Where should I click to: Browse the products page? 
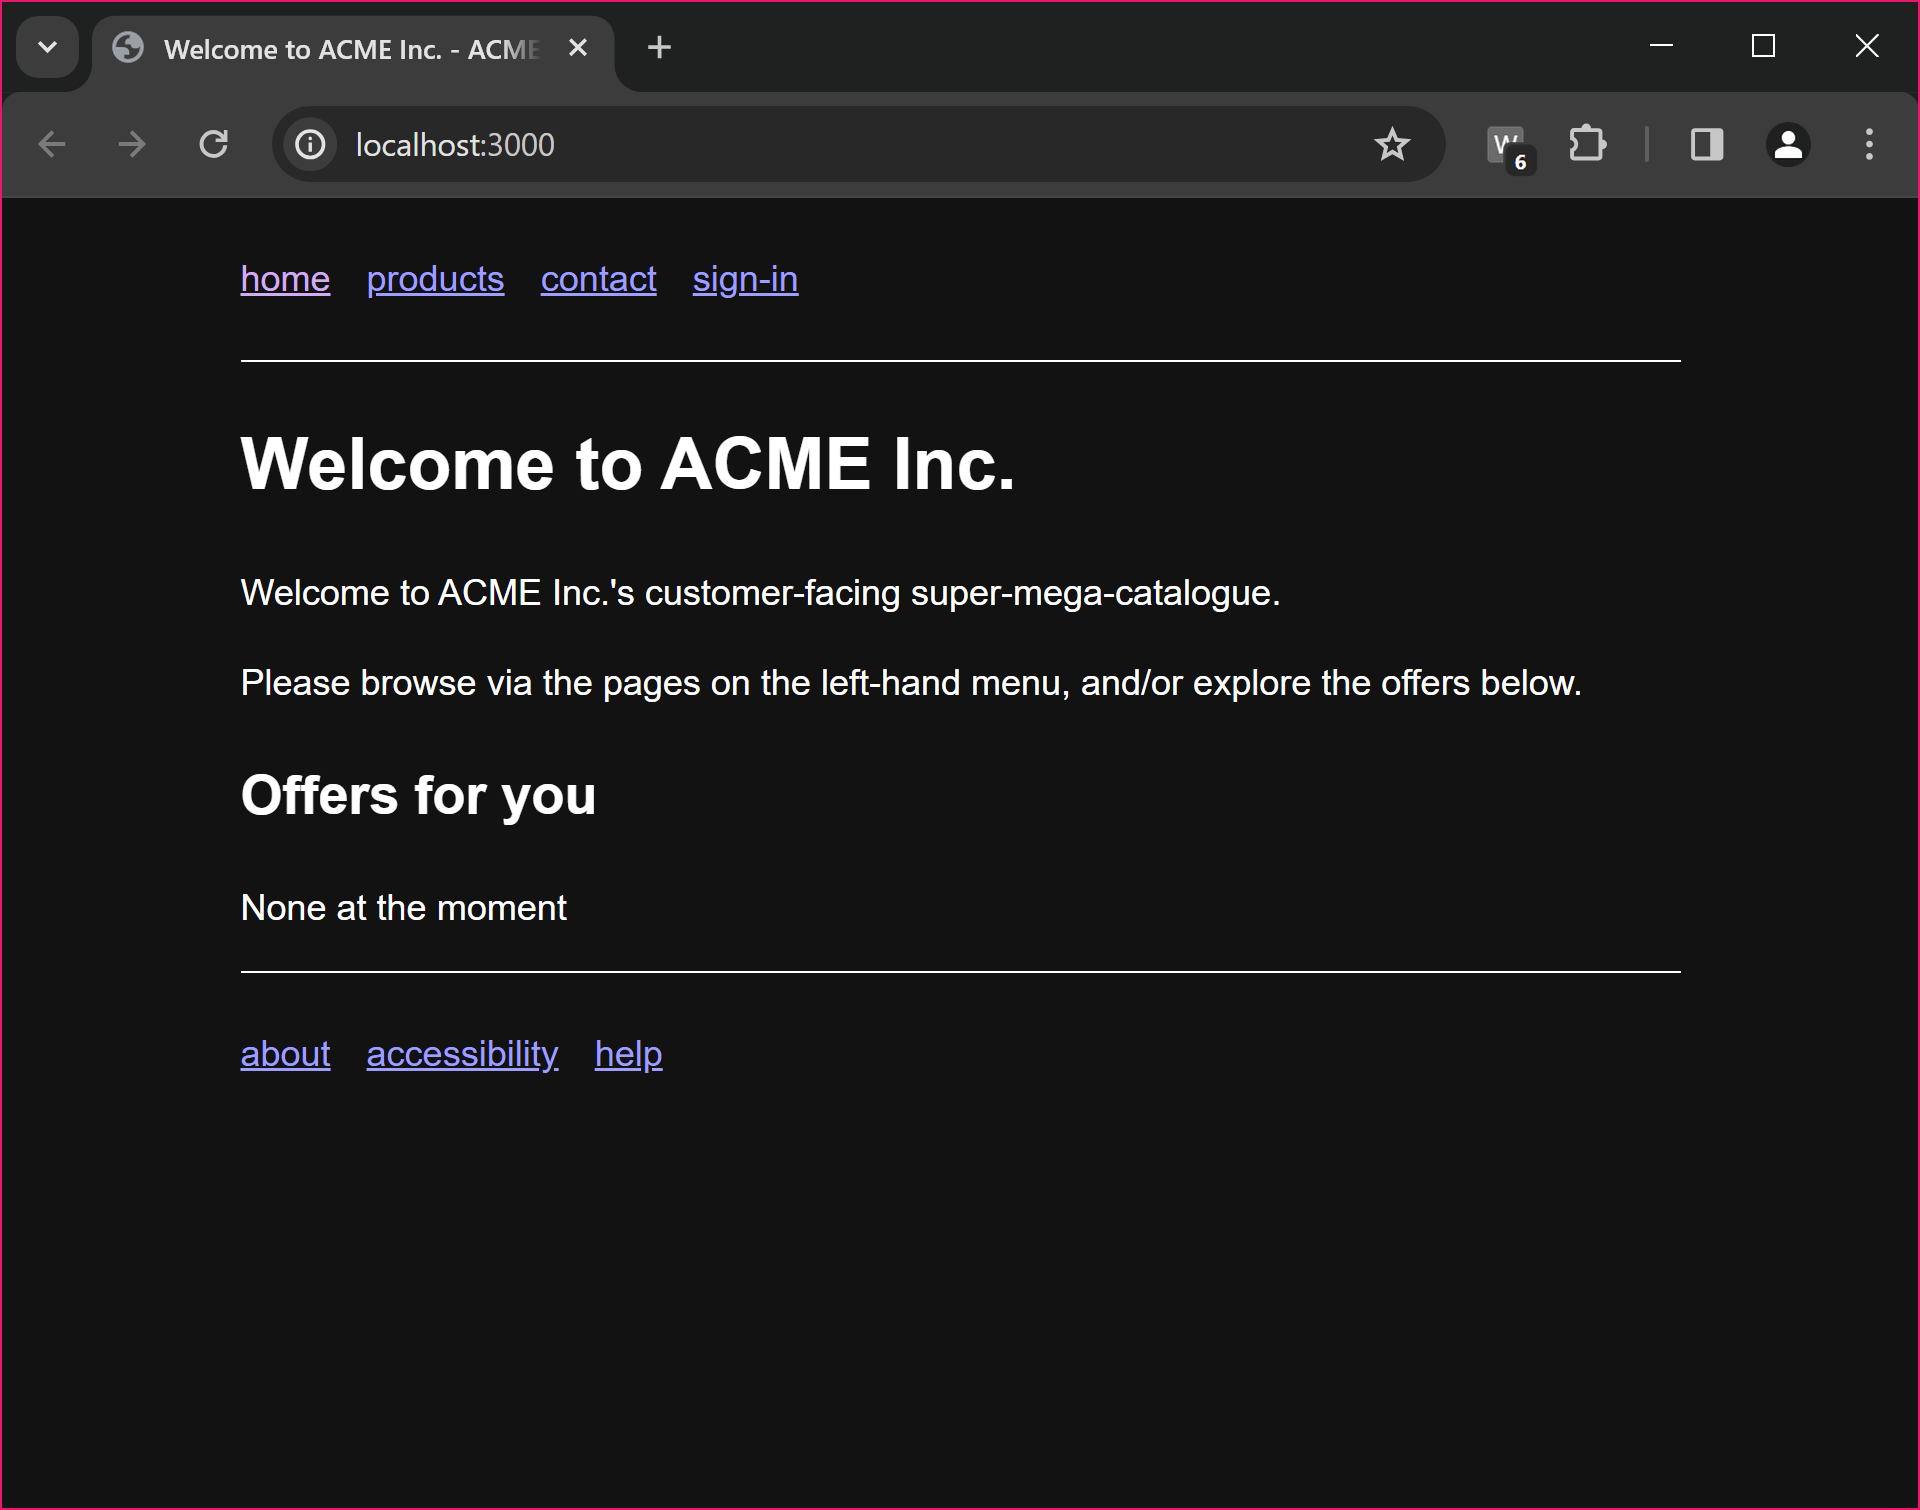coord(435,280)
